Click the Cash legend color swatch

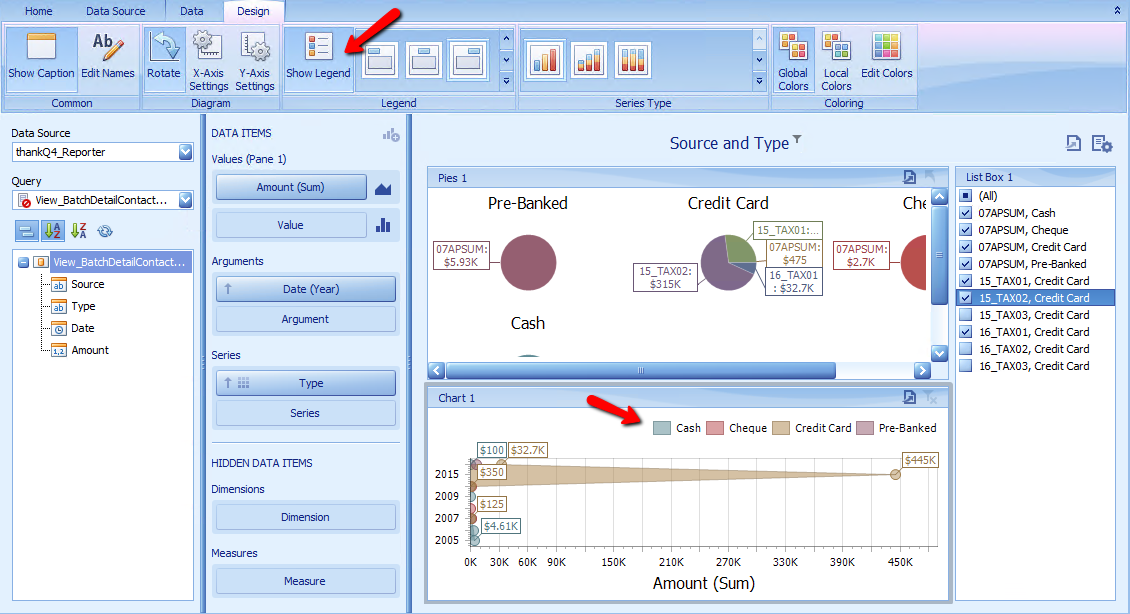[662, 428]
